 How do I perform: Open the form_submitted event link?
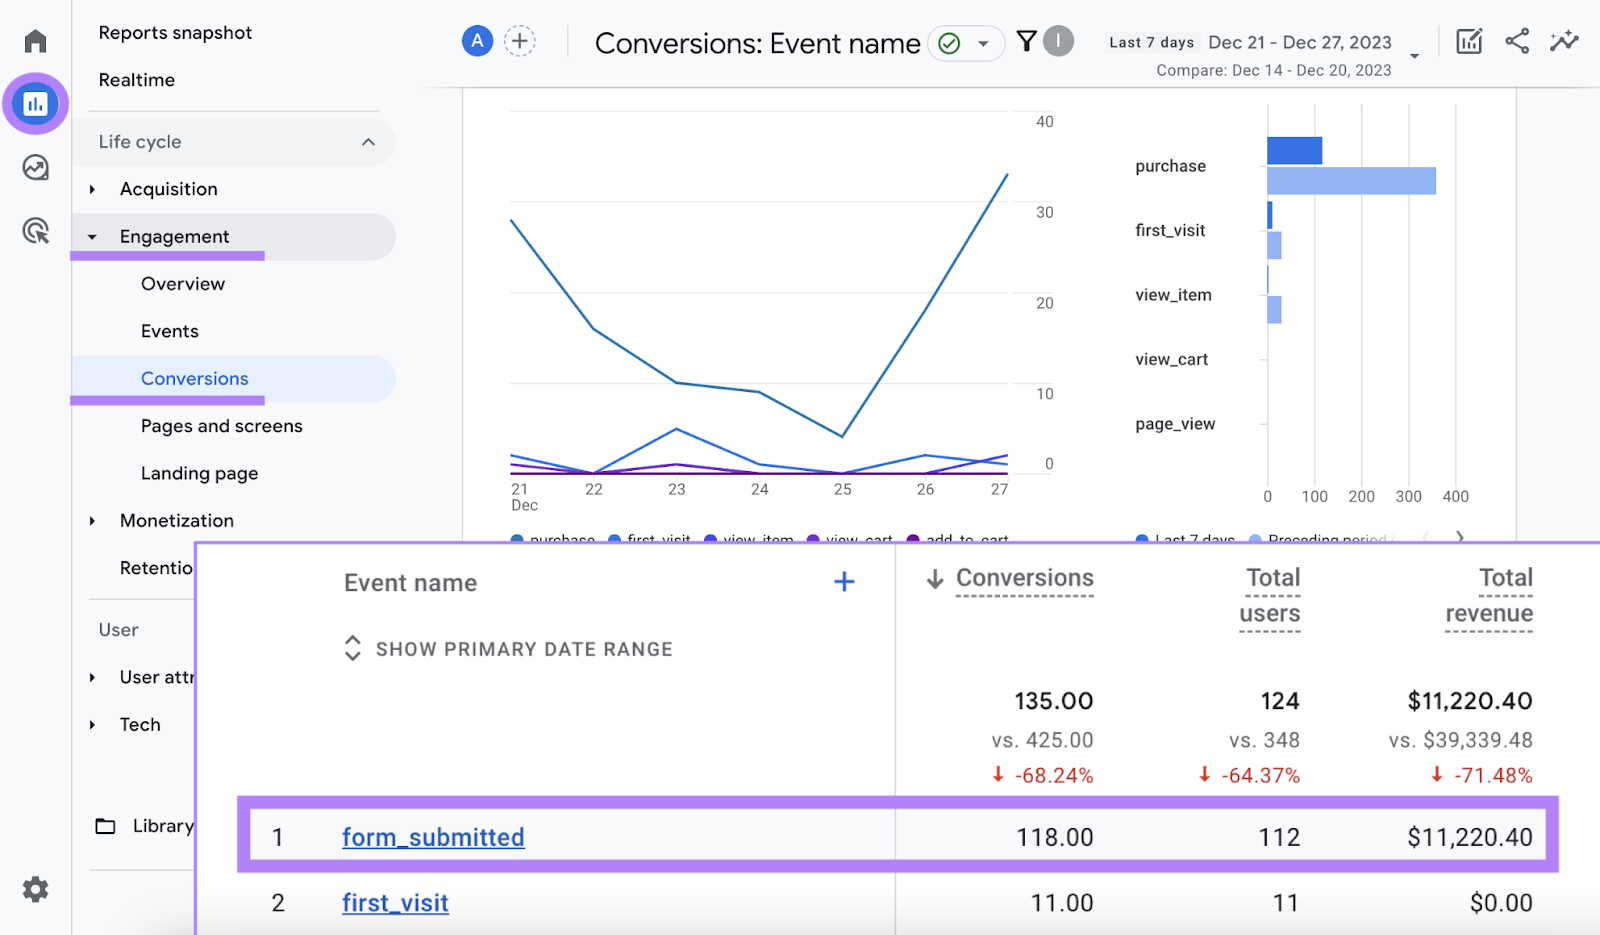433,837
